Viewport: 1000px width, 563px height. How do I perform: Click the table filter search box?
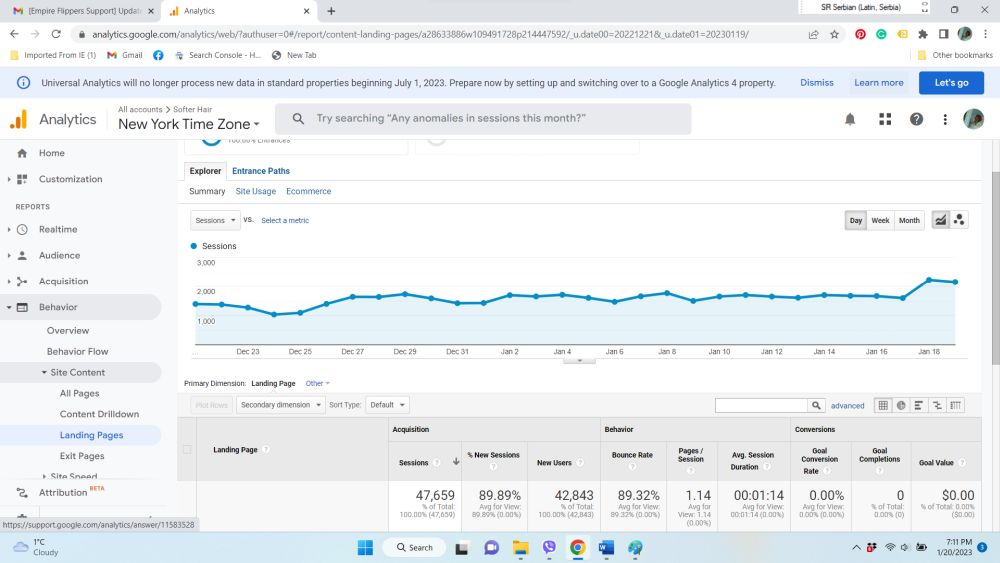pyautogui.click(x=761, y=406)
